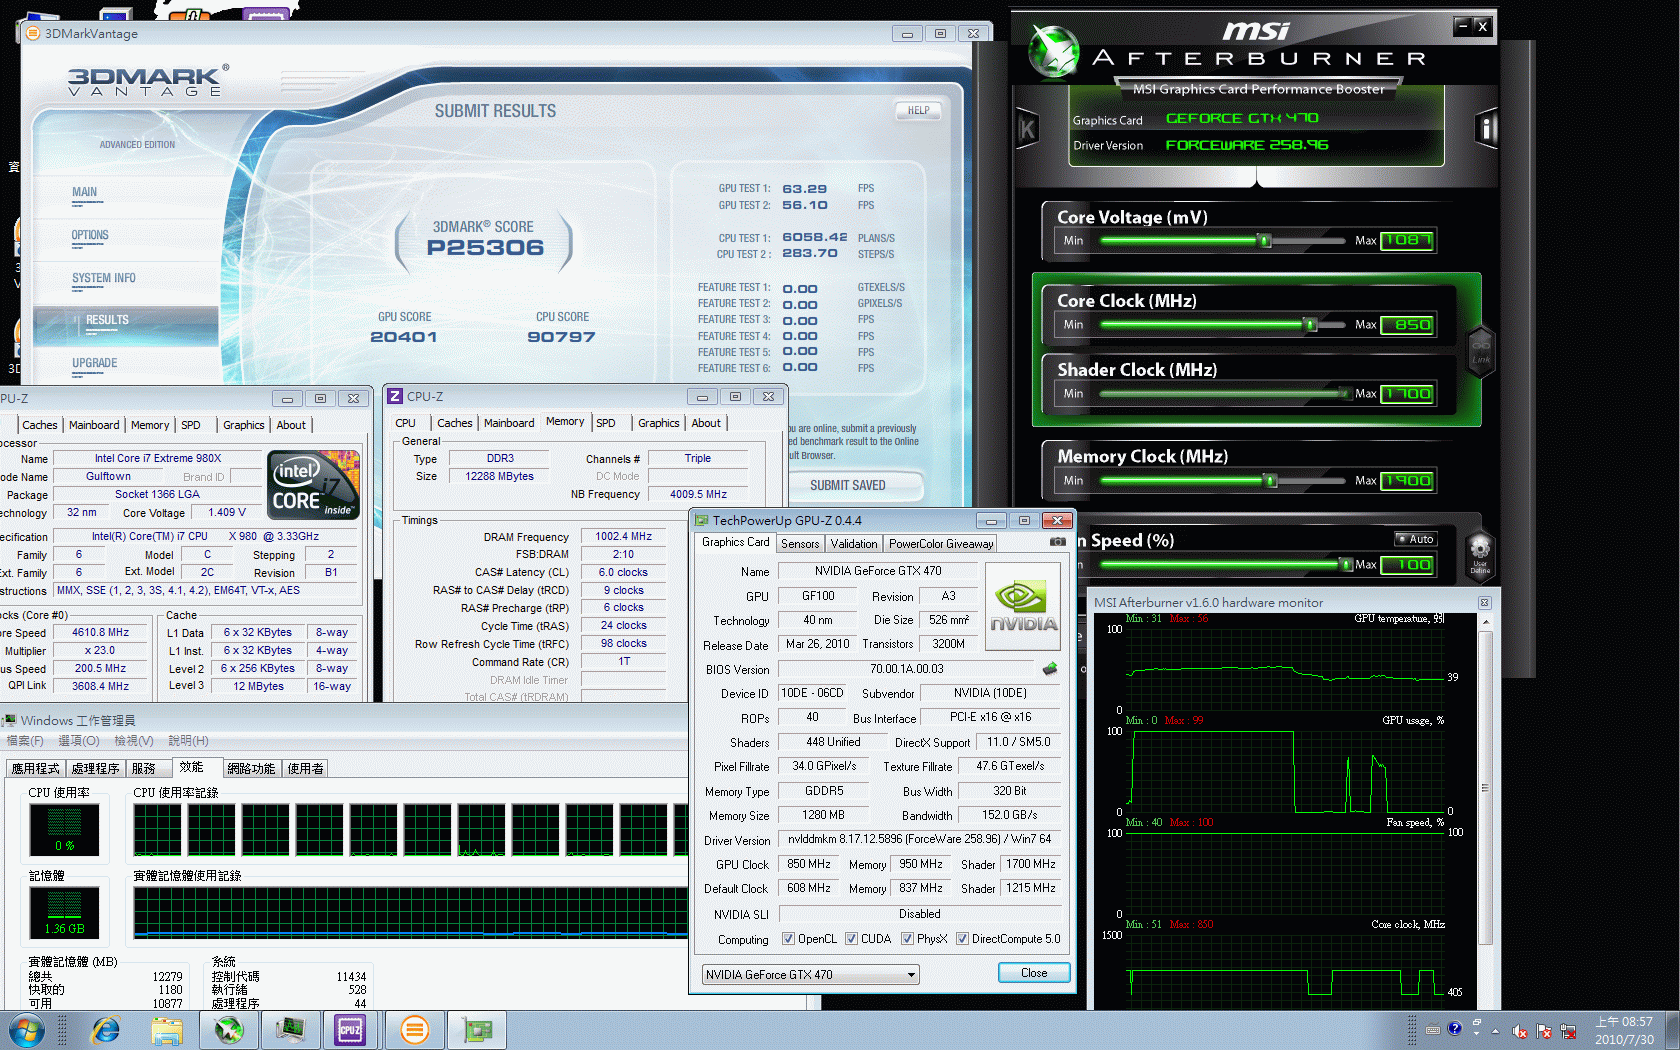Click the Core Clock 850 value field
The image size is (1680, 1050).
[1407, 325]
